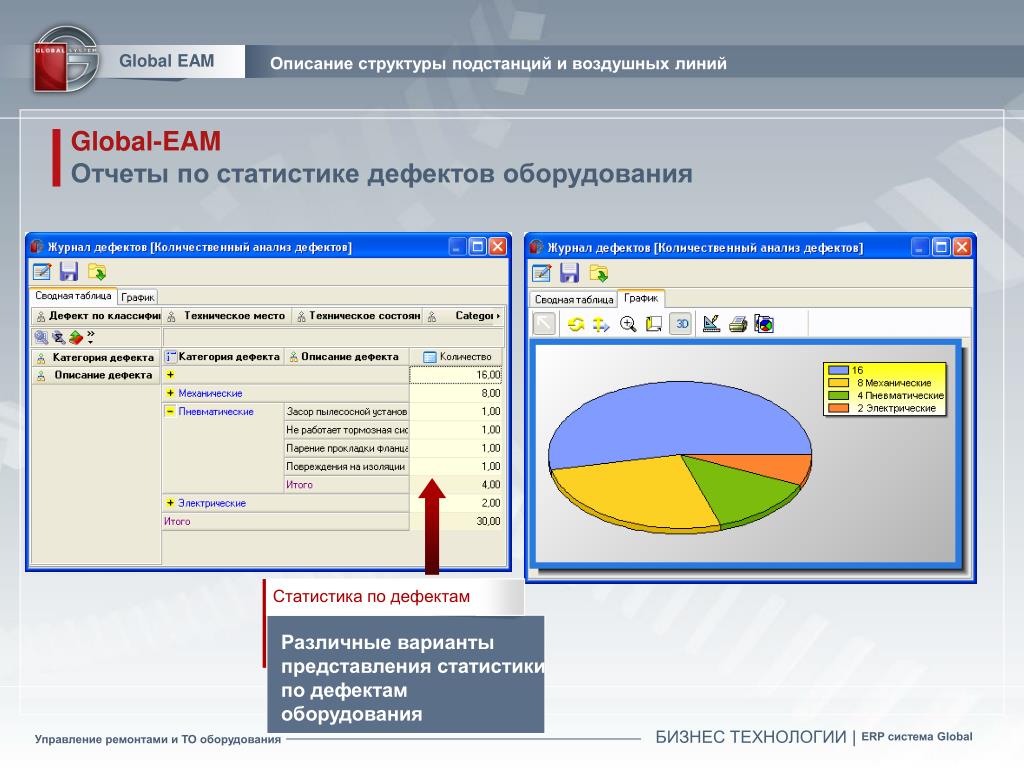Click 'Техническое состоян' field header
1024x768 pixels.
(358, 316)
